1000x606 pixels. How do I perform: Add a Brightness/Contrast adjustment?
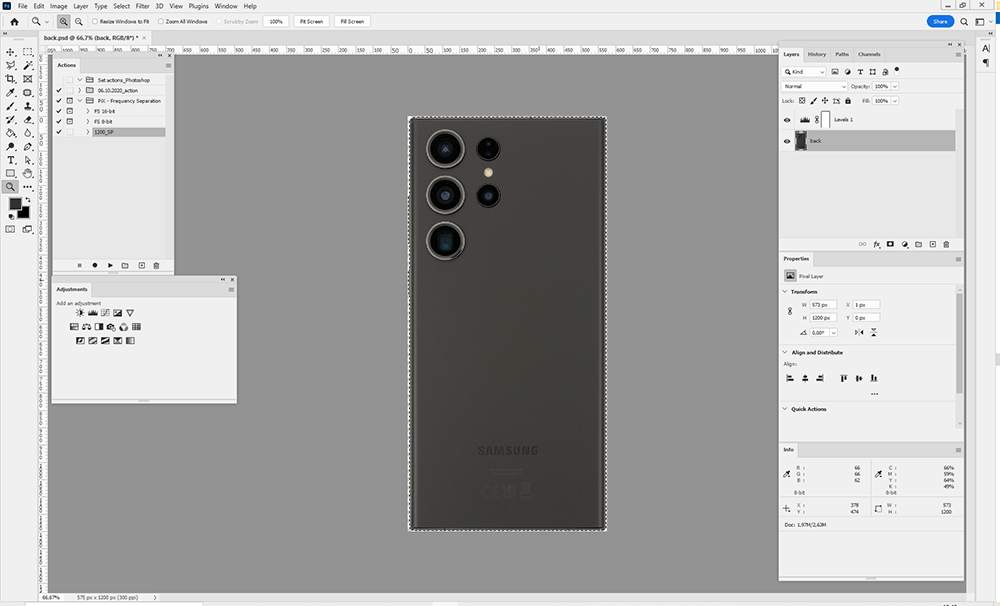80,313
